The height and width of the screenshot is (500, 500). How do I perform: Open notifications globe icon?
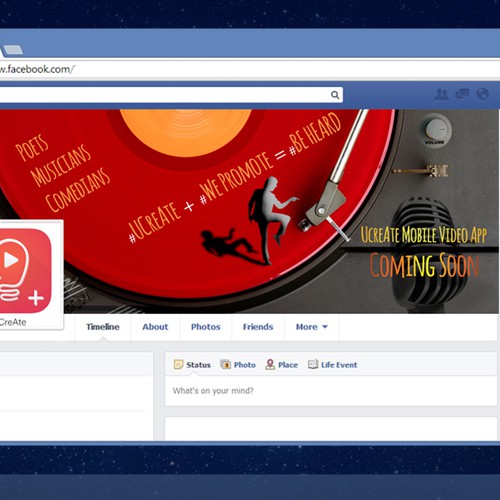click(x=482, y=94)
